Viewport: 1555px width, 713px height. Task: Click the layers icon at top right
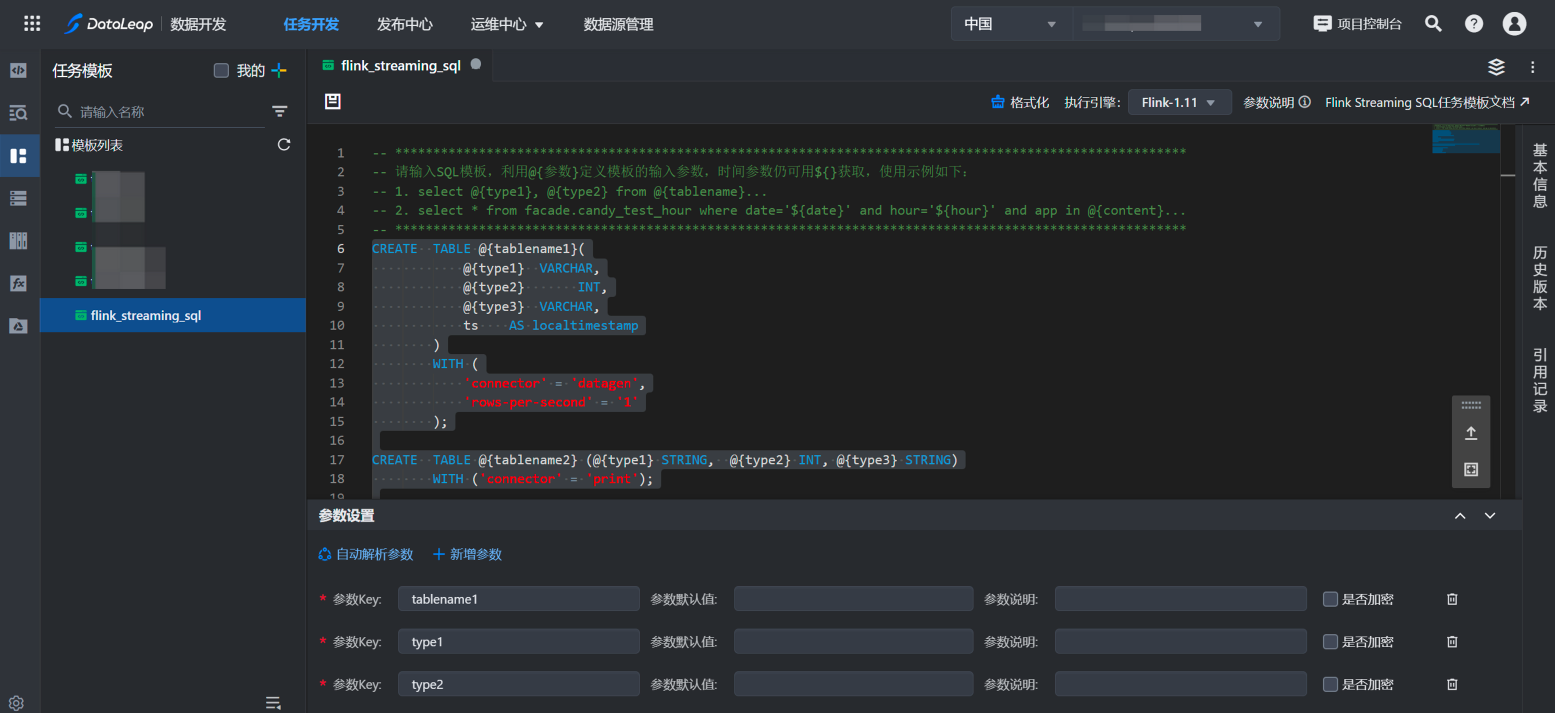(x=1496, y=67)
